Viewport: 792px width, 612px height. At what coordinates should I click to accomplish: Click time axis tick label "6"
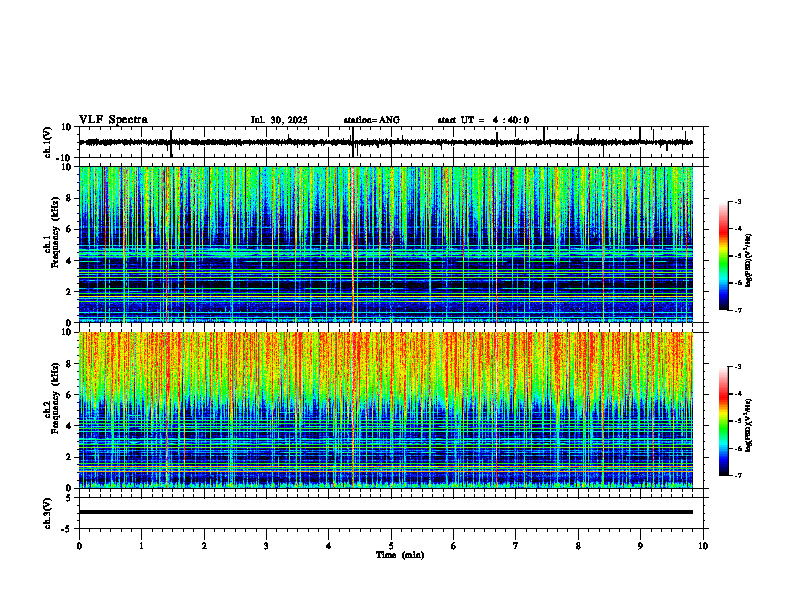[454, 546]
